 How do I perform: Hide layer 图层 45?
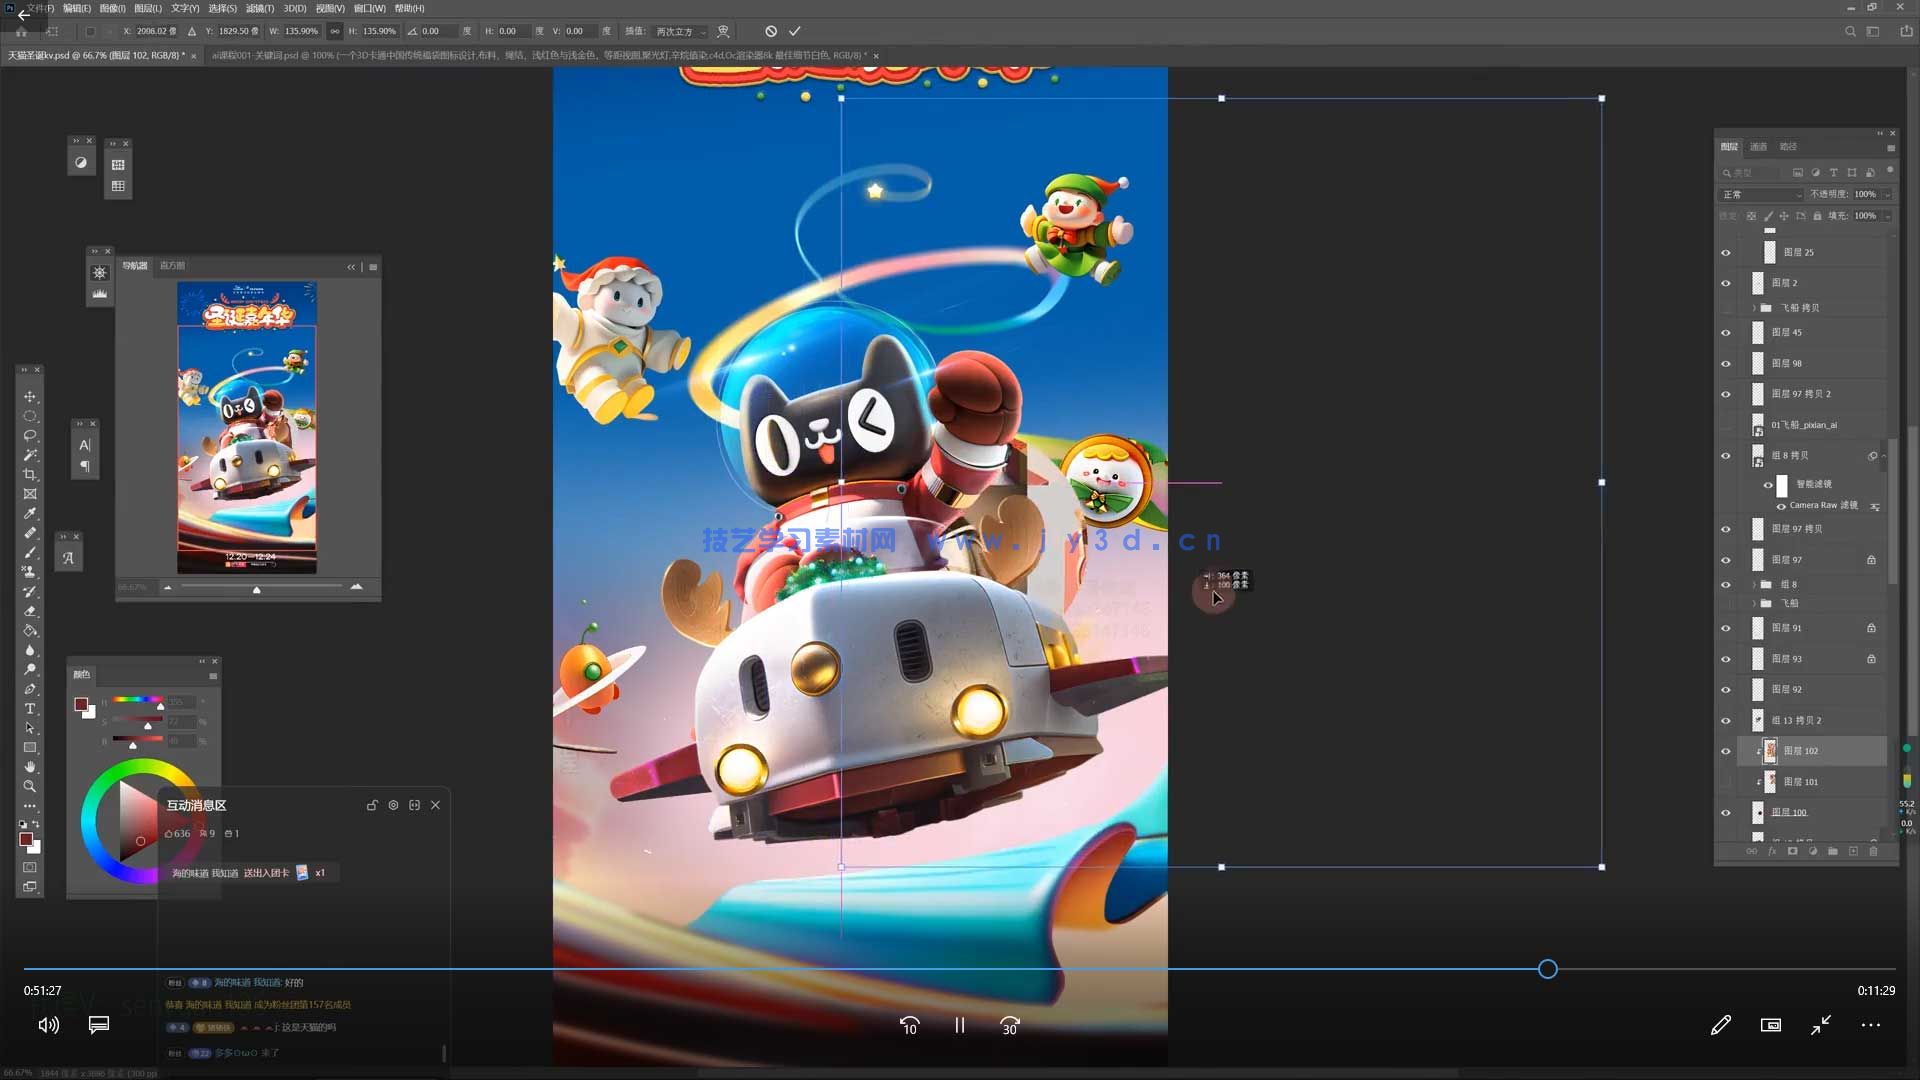1726,333
